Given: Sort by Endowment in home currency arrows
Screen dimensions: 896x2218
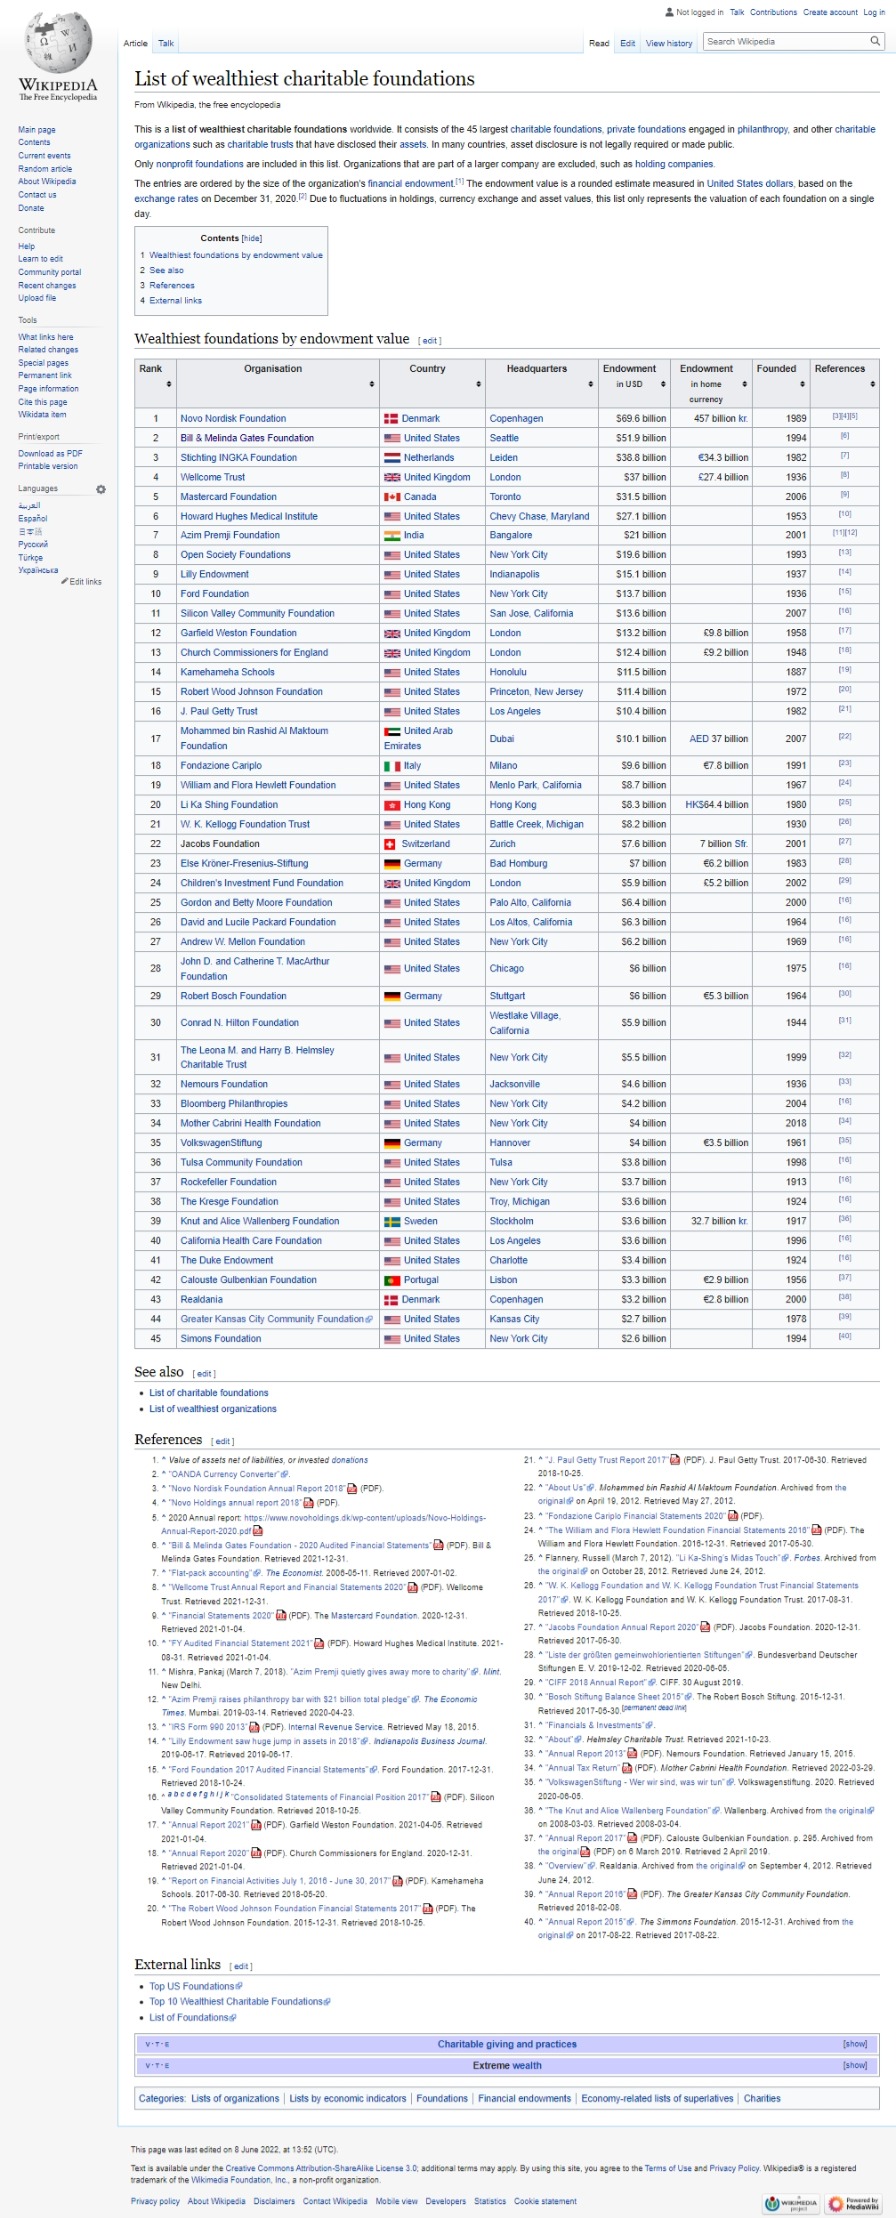Looking at the screenshot, I should point(744,385).
